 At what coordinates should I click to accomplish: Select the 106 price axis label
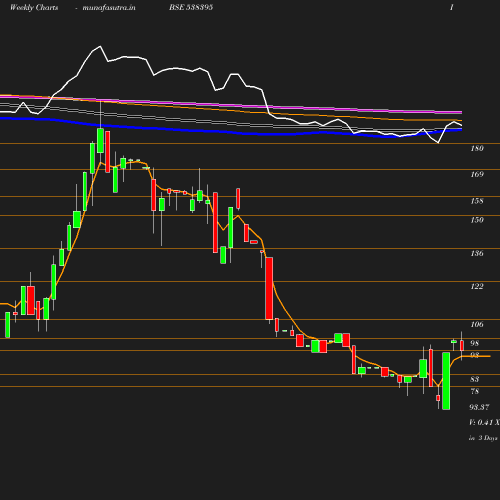tap(477, 324)
